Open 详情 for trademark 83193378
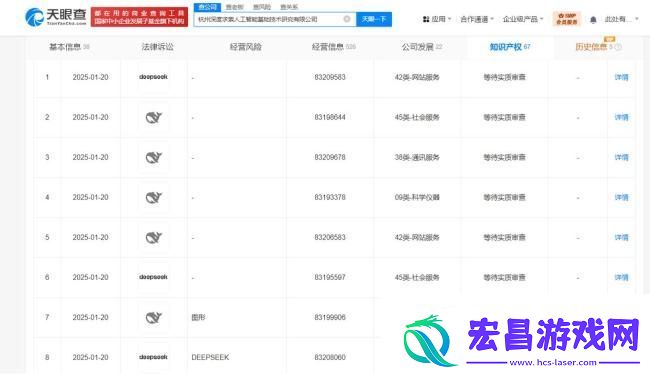The height and width of the screenshot is (374, 650). point(621,197)
